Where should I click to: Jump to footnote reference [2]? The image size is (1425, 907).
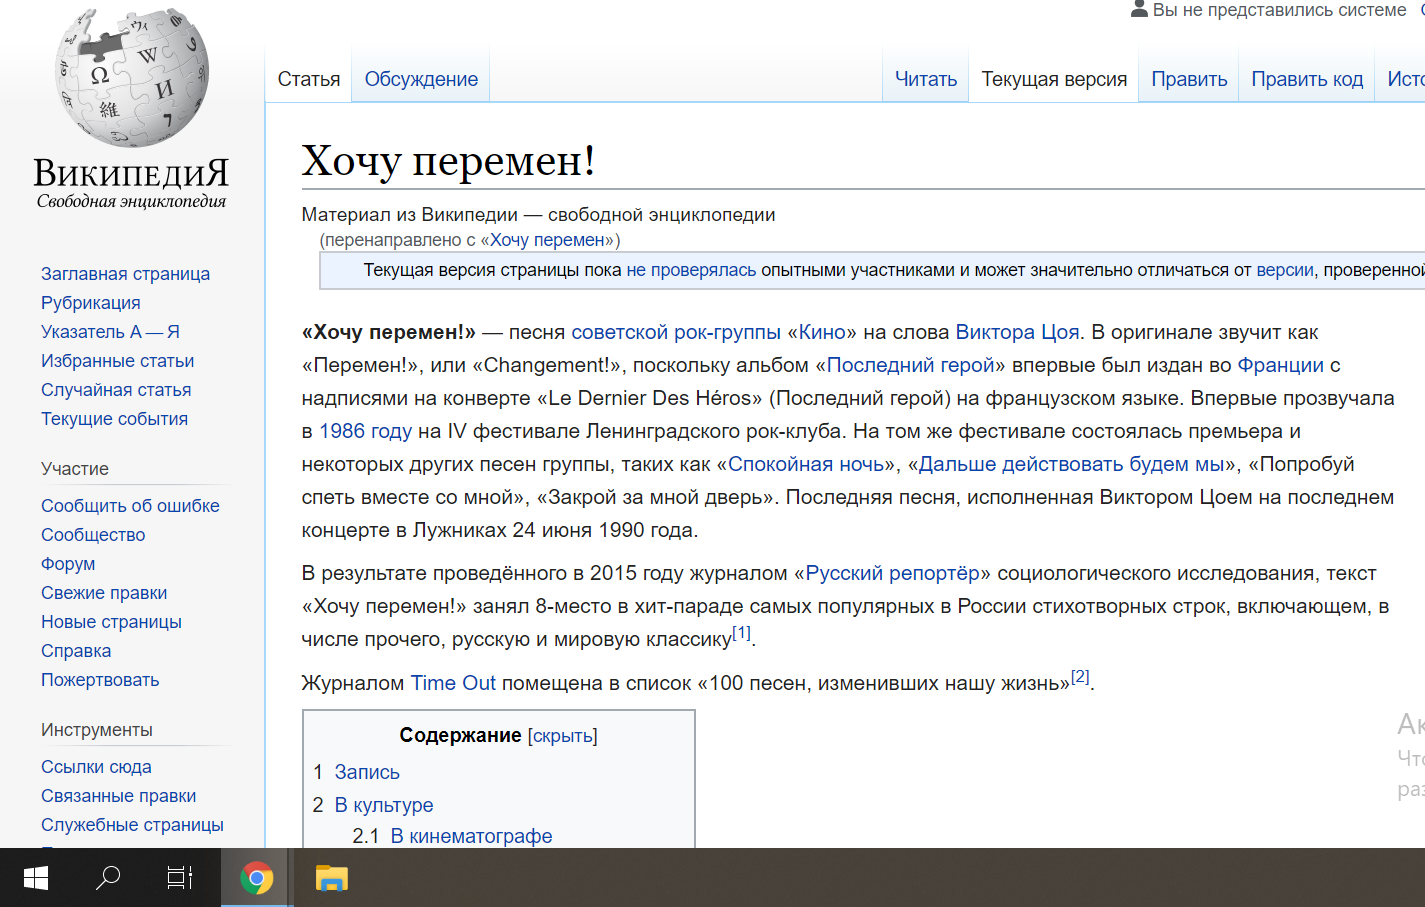coord(1080,677)
